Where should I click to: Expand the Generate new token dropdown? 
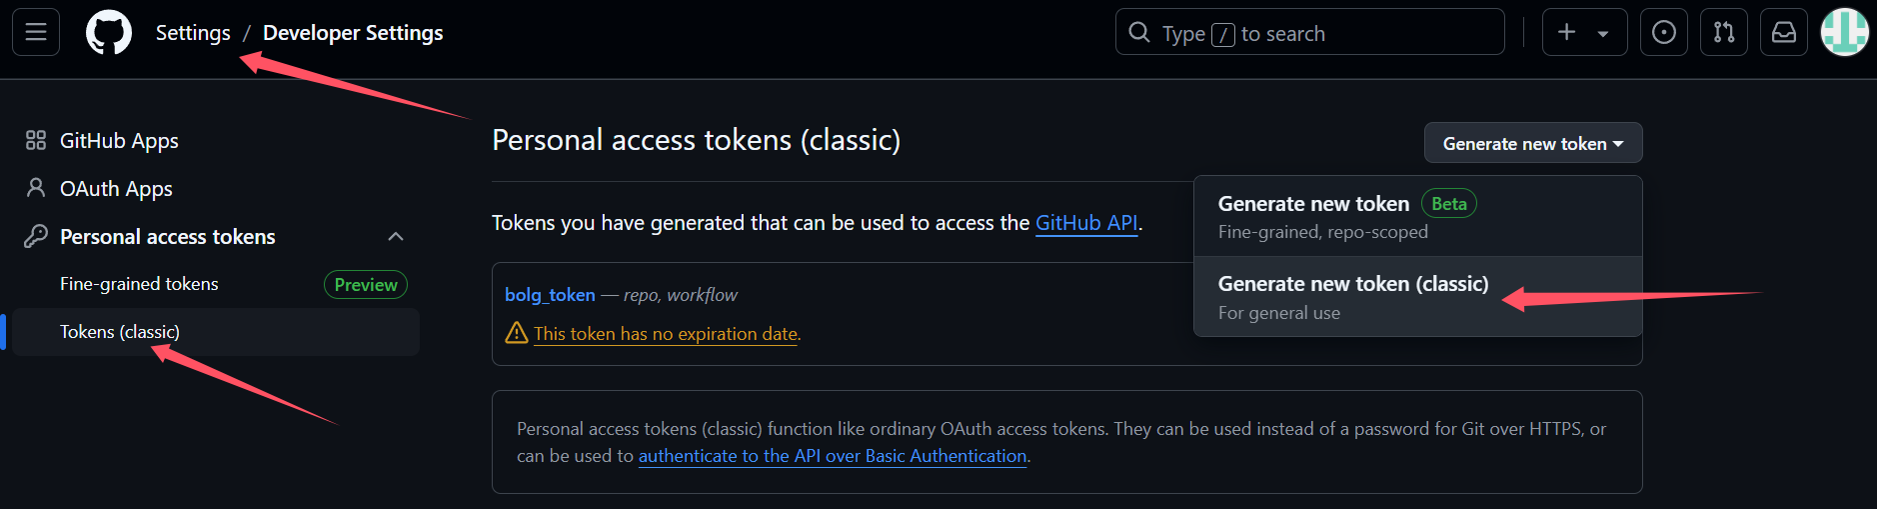(1532, 143)
